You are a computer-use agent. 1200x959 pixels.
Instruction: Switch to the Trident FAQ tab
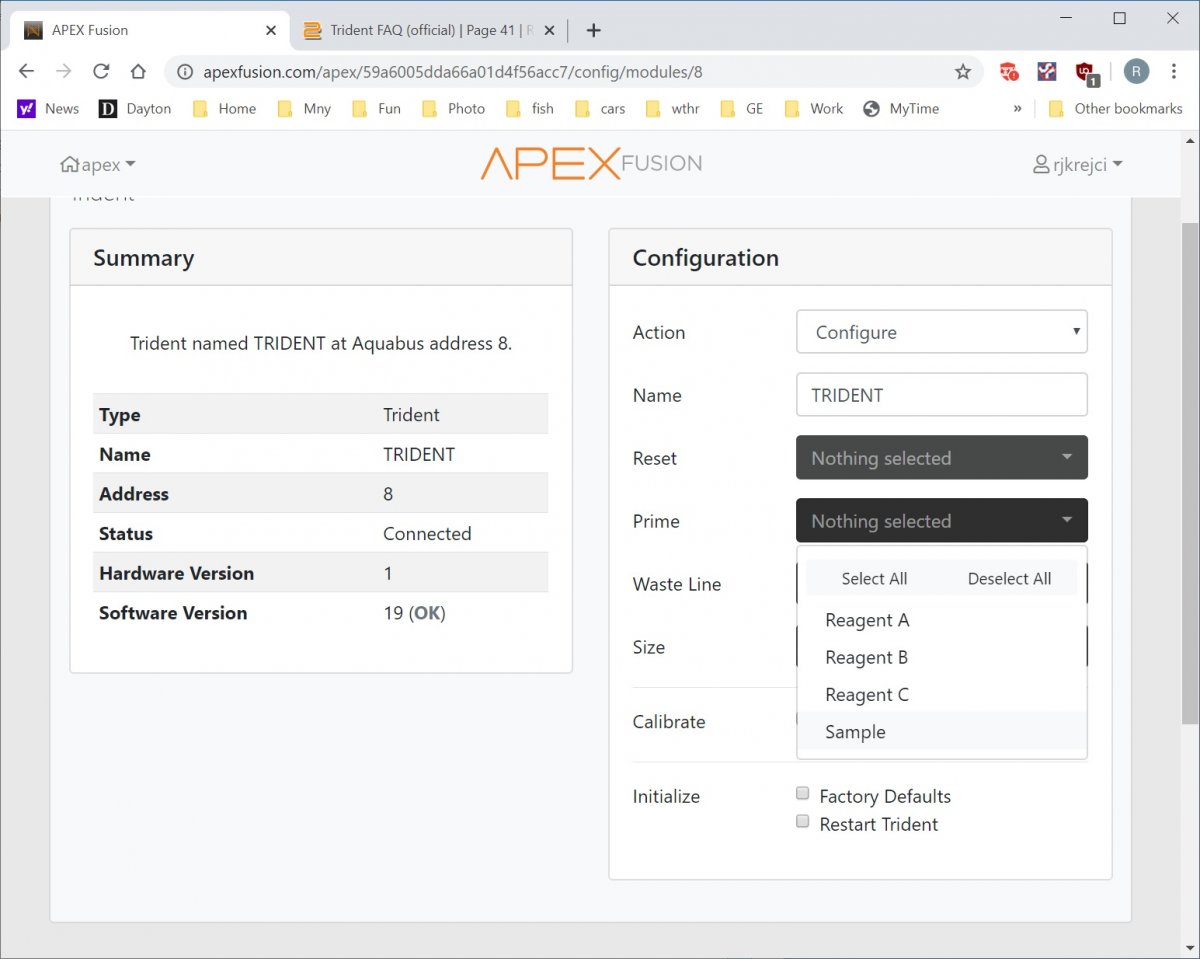[428, 30]
